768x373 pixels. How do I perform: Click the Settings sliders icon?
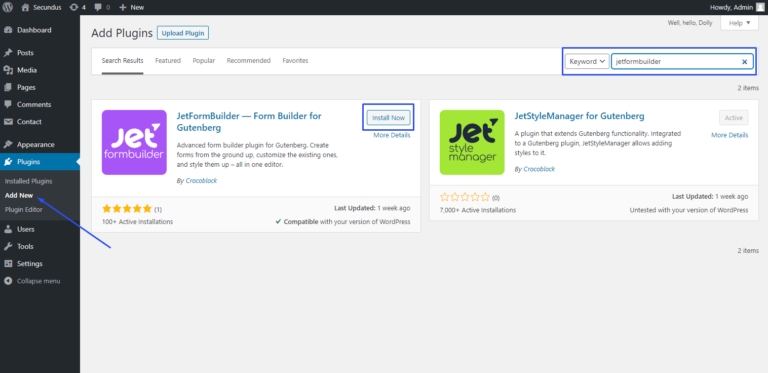point(8,263)
